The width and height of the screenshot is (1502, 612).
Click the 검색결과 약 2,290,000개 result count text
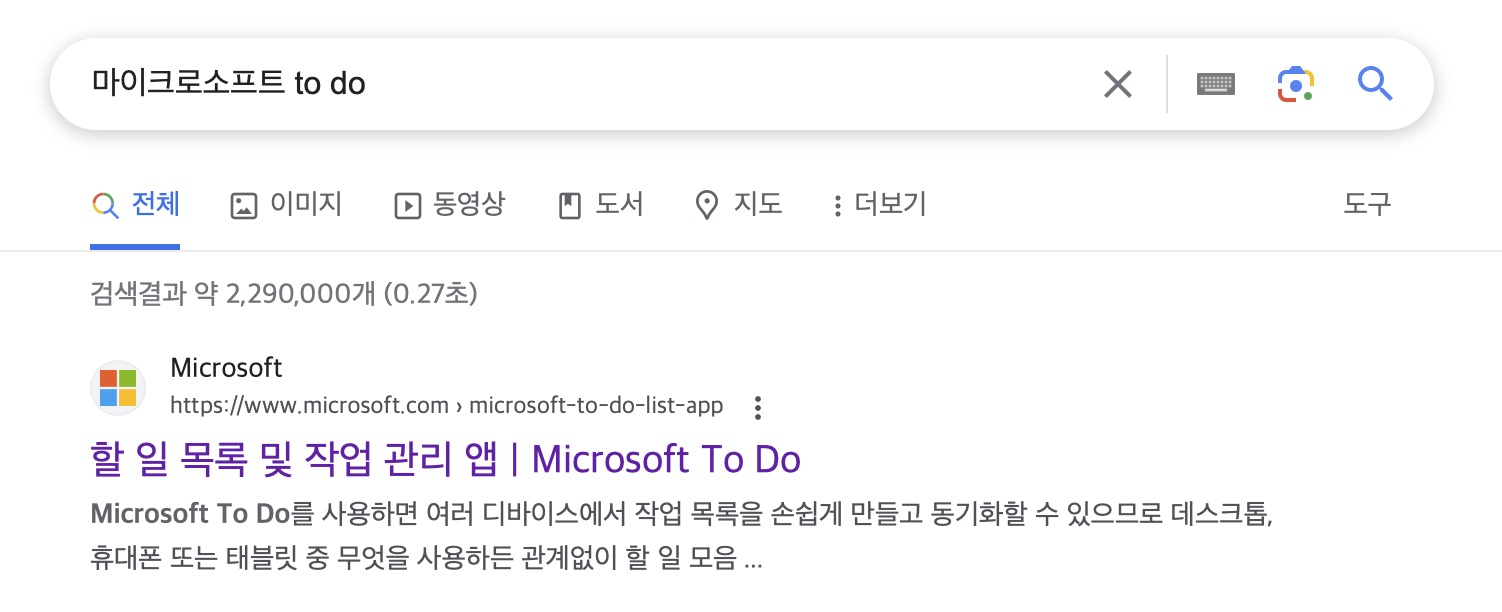pos(283,294)
